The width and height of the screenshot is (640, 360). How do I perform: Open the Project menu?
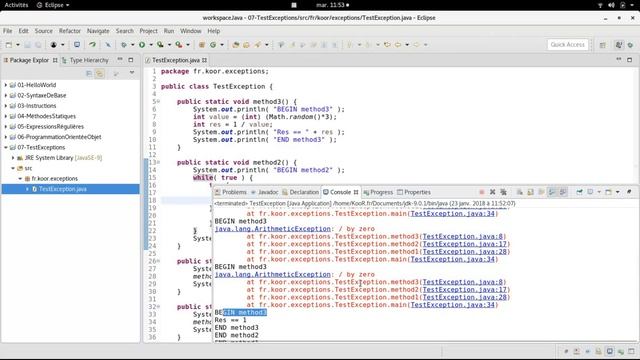pos(149,31)
